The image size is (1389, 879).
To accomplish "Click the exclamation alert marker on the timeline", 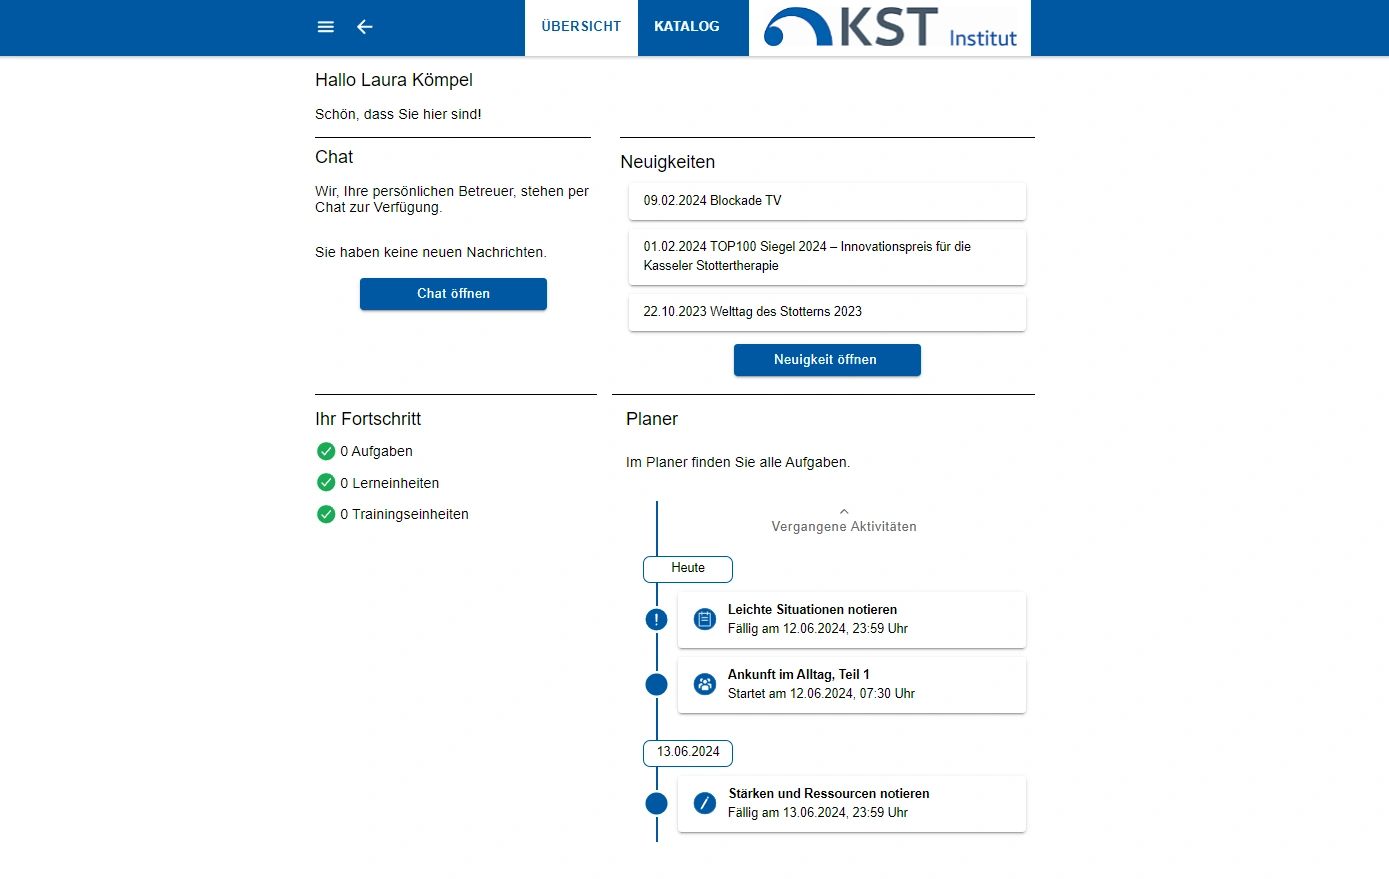I will point(656,620).
